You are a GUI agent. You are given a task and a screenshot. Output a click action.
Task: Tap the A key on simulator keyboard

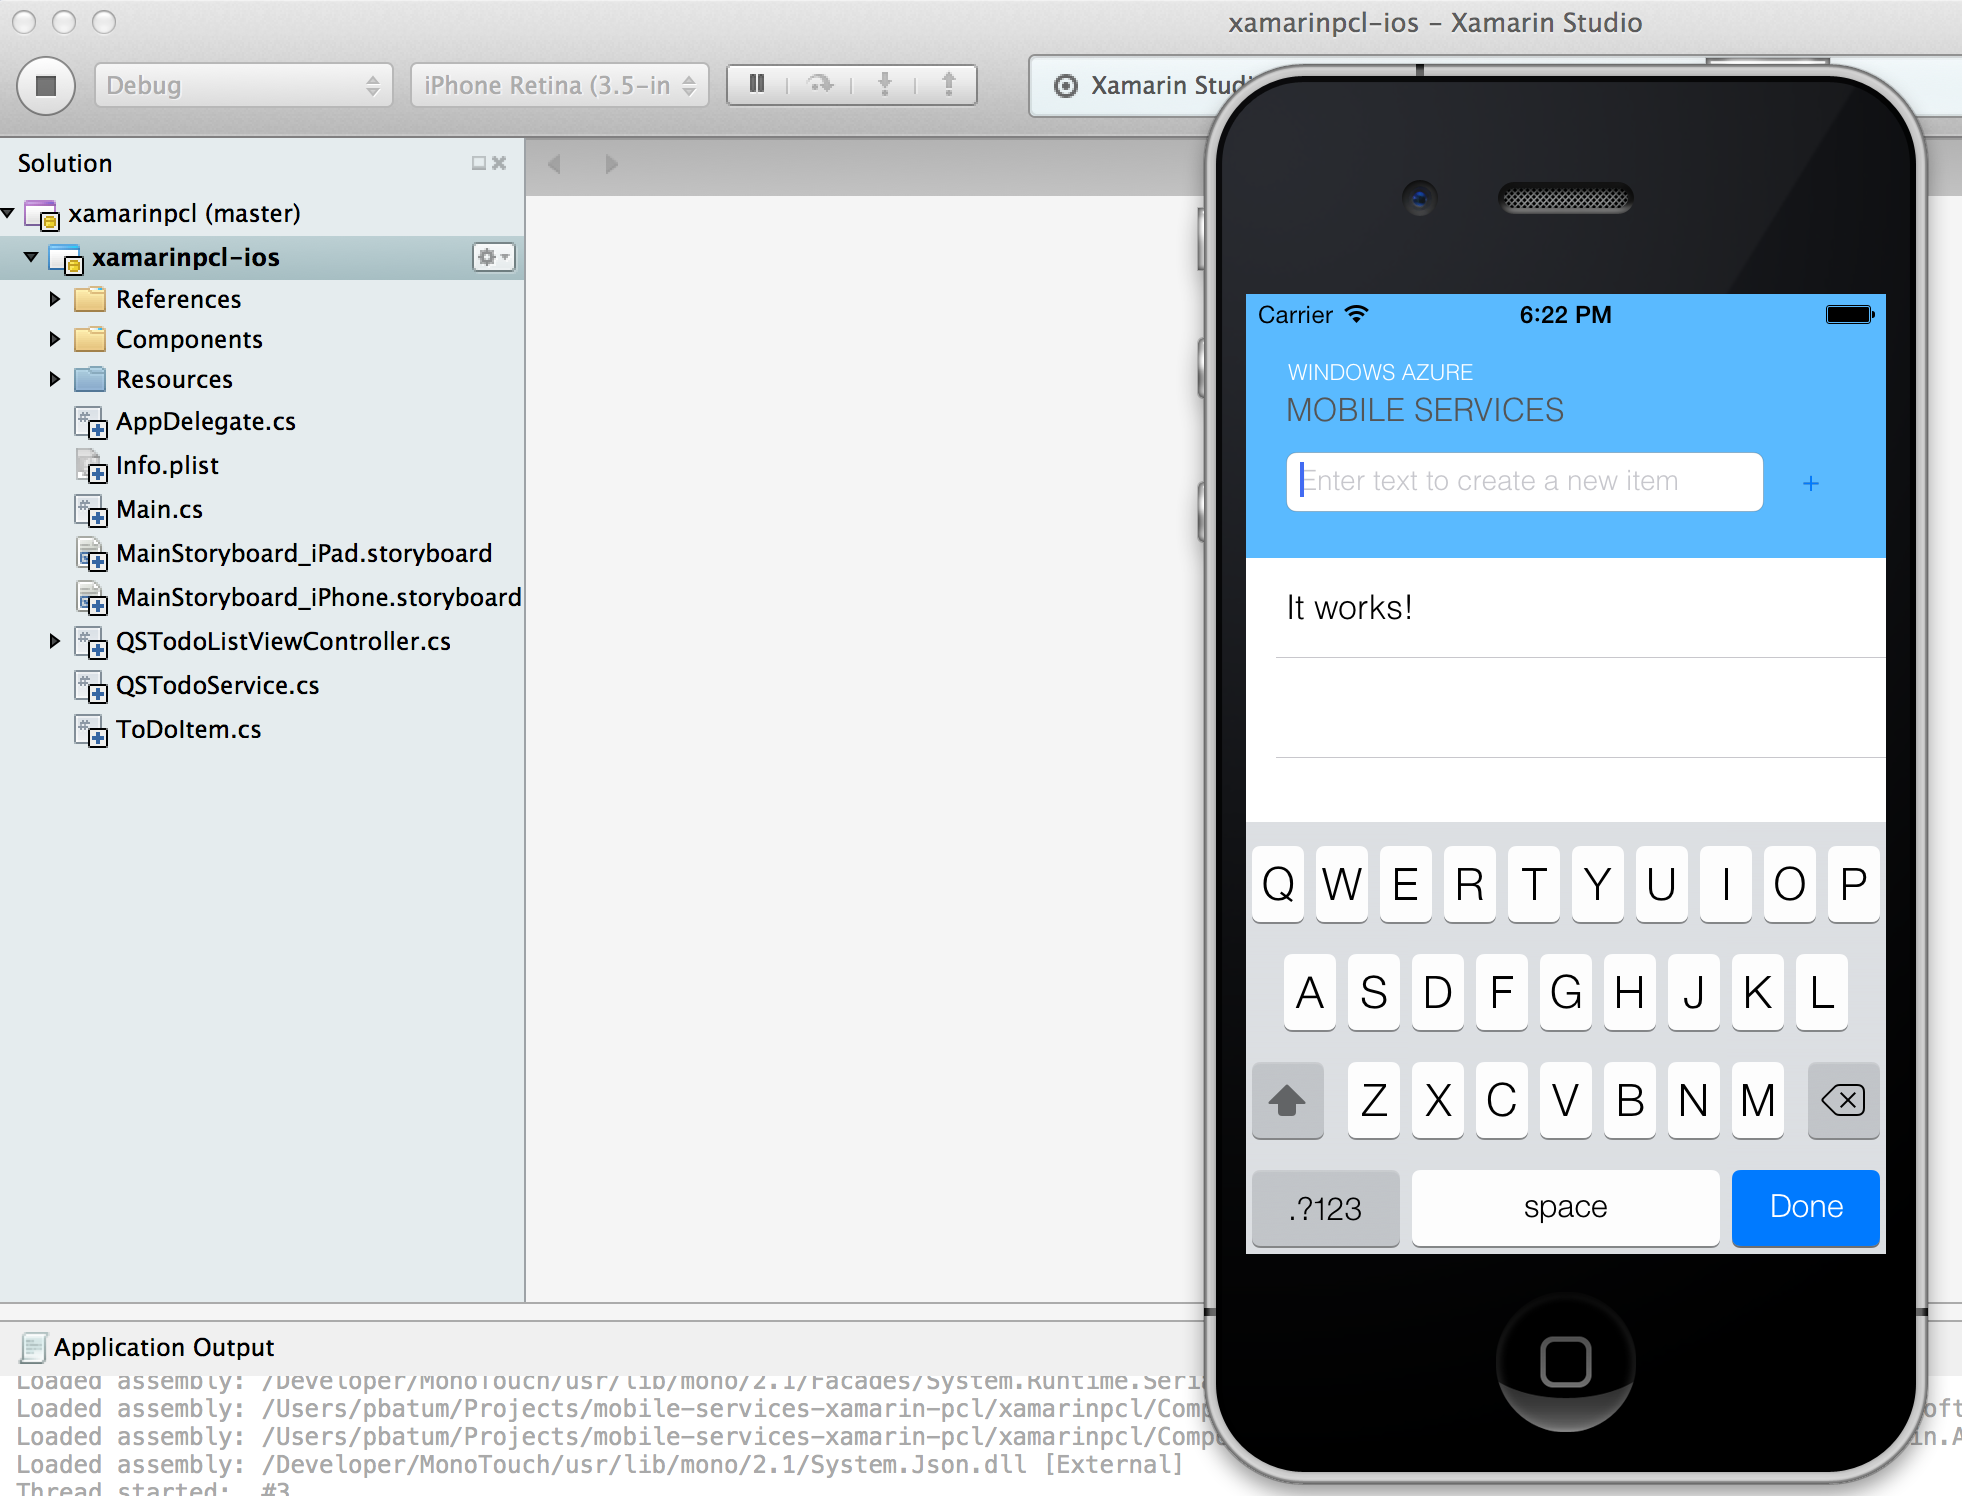coord(1309,992)
